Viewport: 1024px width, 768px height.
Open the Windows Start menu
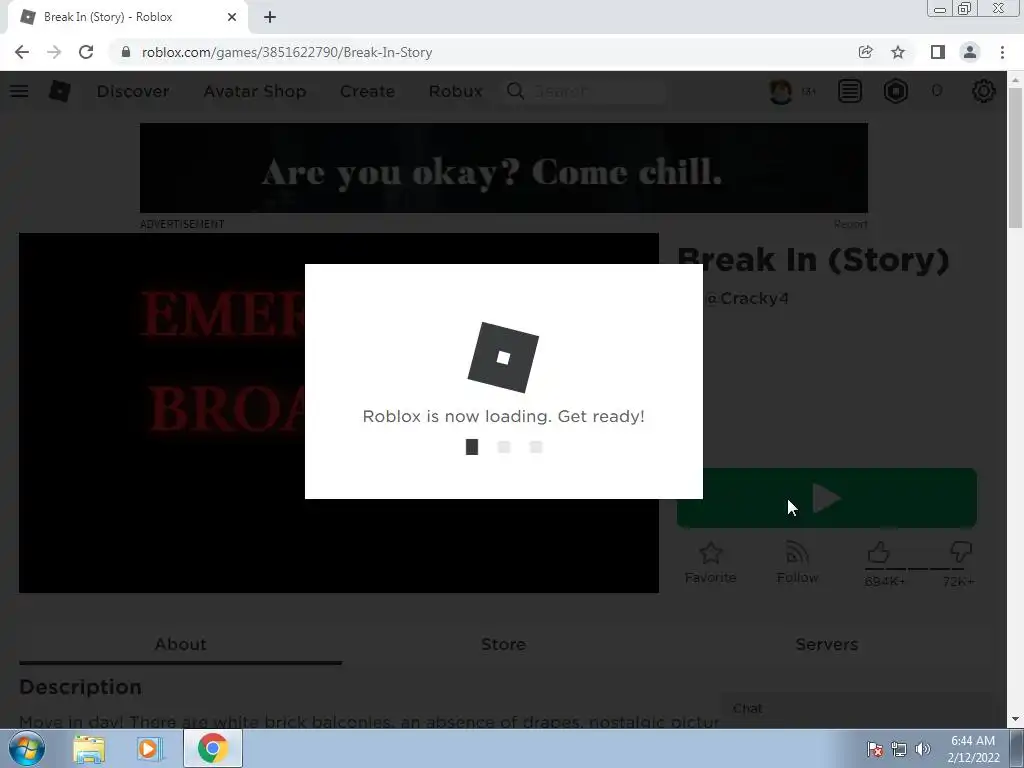click(25, 748)
